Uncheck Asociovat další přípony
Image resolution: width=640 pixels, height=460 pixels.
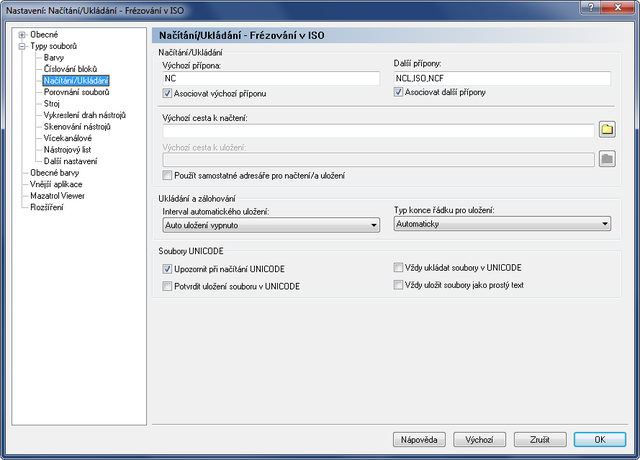click(x=398, y=92)
